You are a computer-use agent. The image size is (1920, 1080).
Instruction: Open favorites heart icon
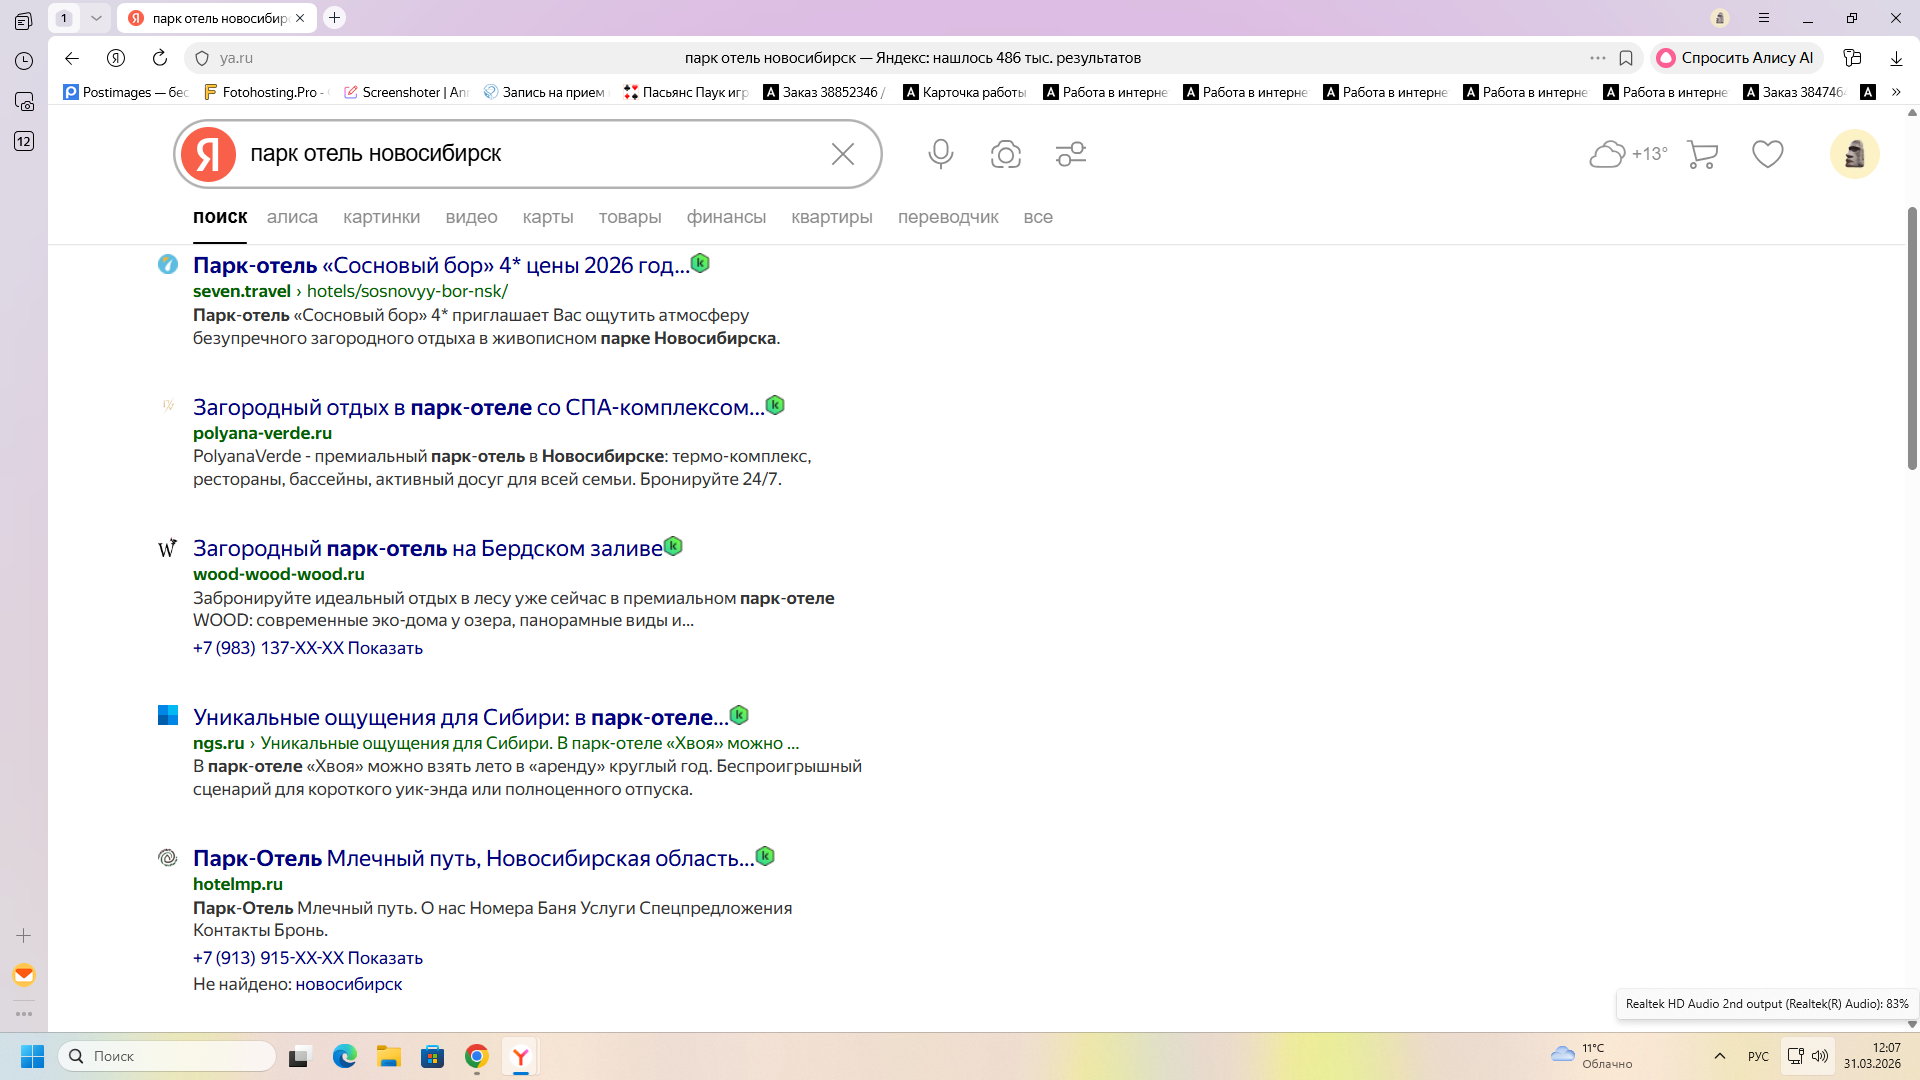click(1767, 154)
